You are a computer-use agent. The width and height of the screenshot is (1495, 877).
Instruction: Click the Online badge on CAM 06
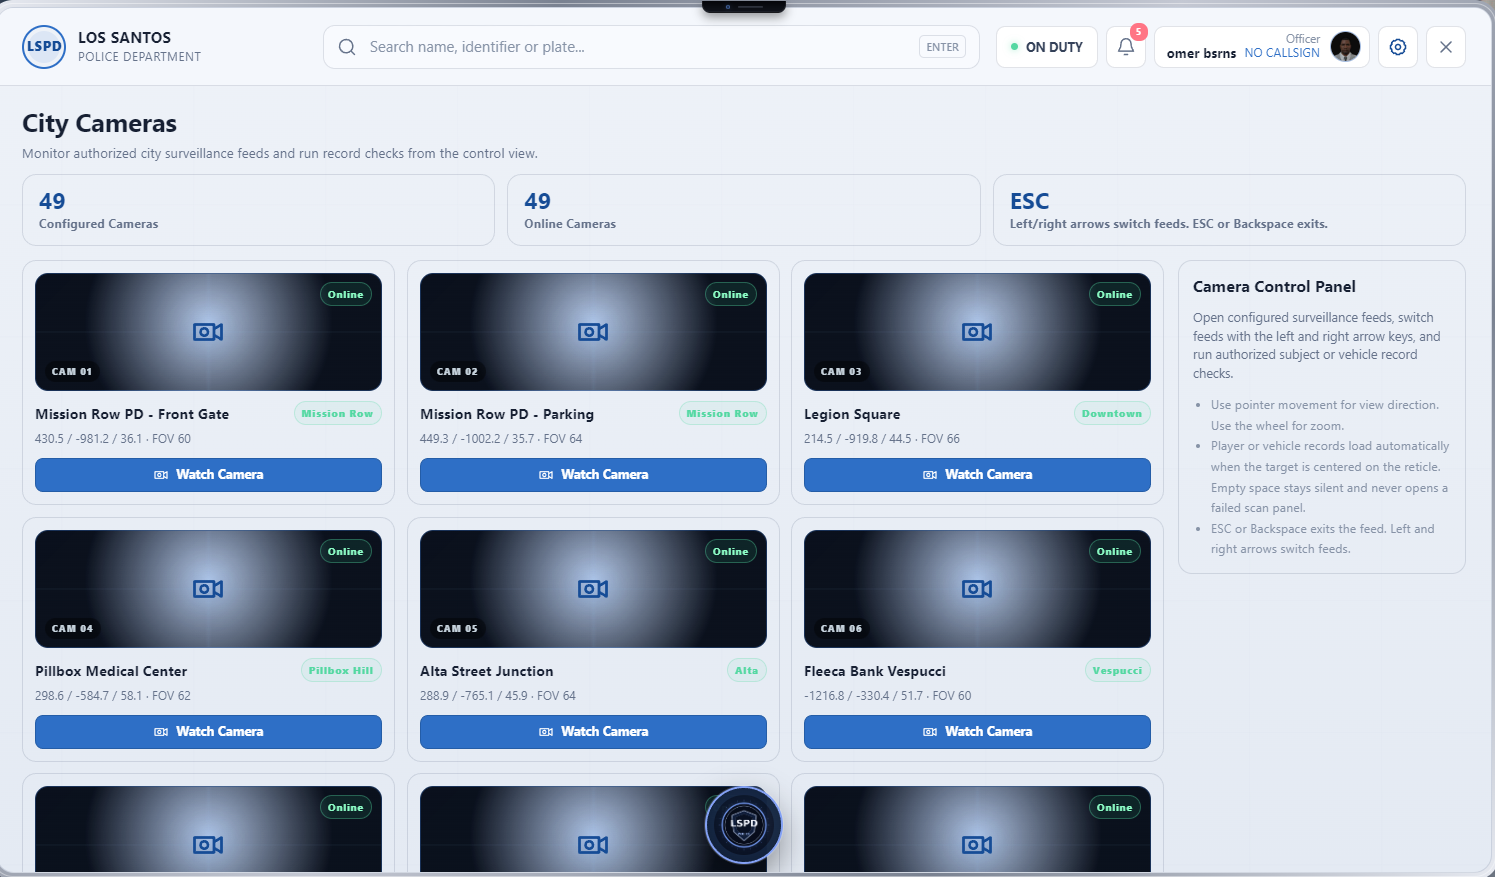[x=1115, y=552]
